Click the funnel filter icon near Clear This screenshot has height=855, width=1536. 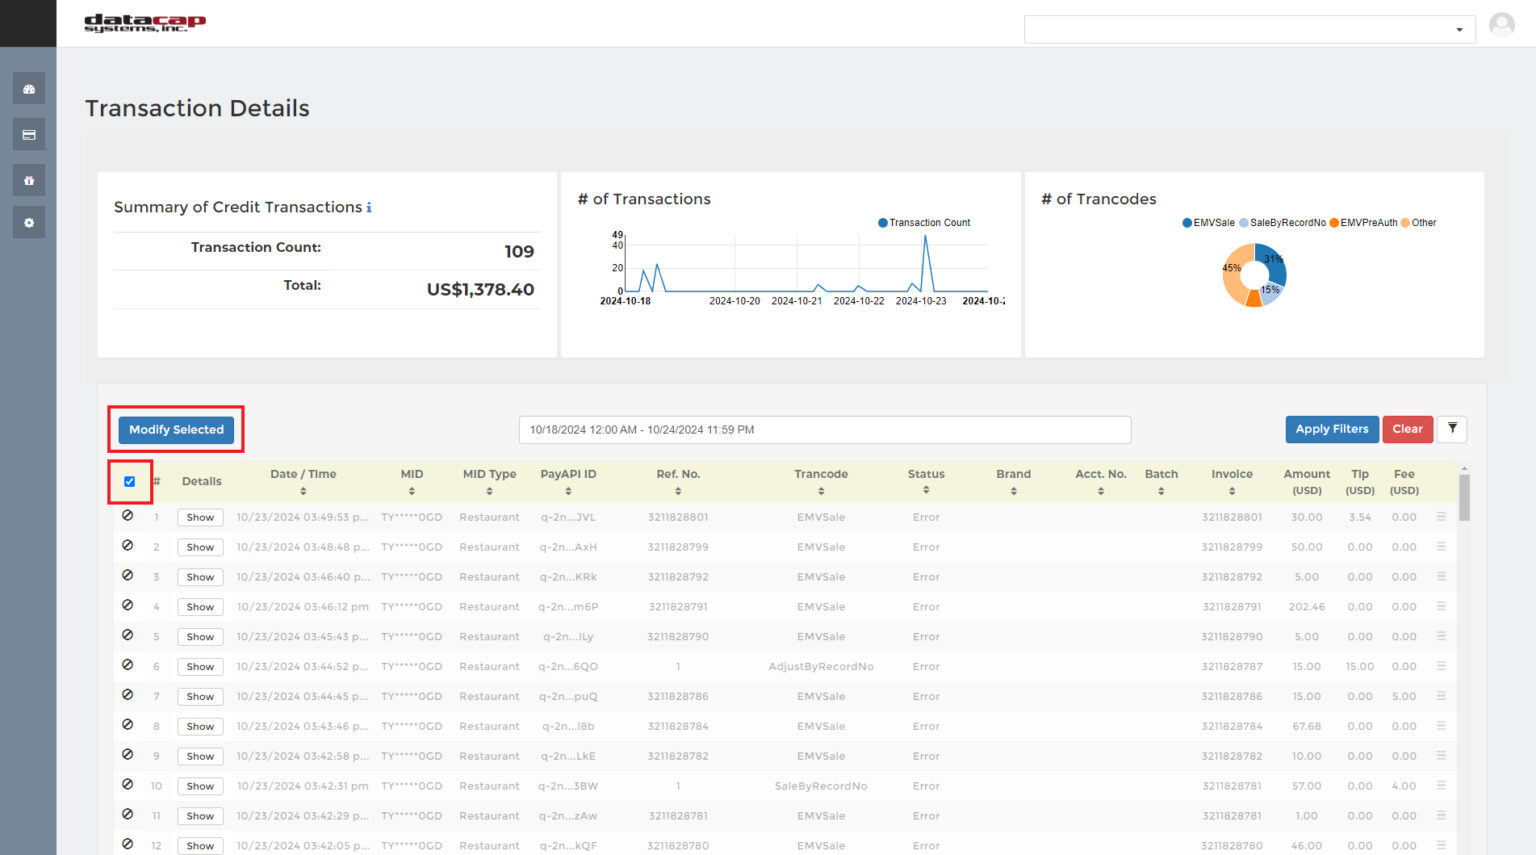[x=1452, y=429]
